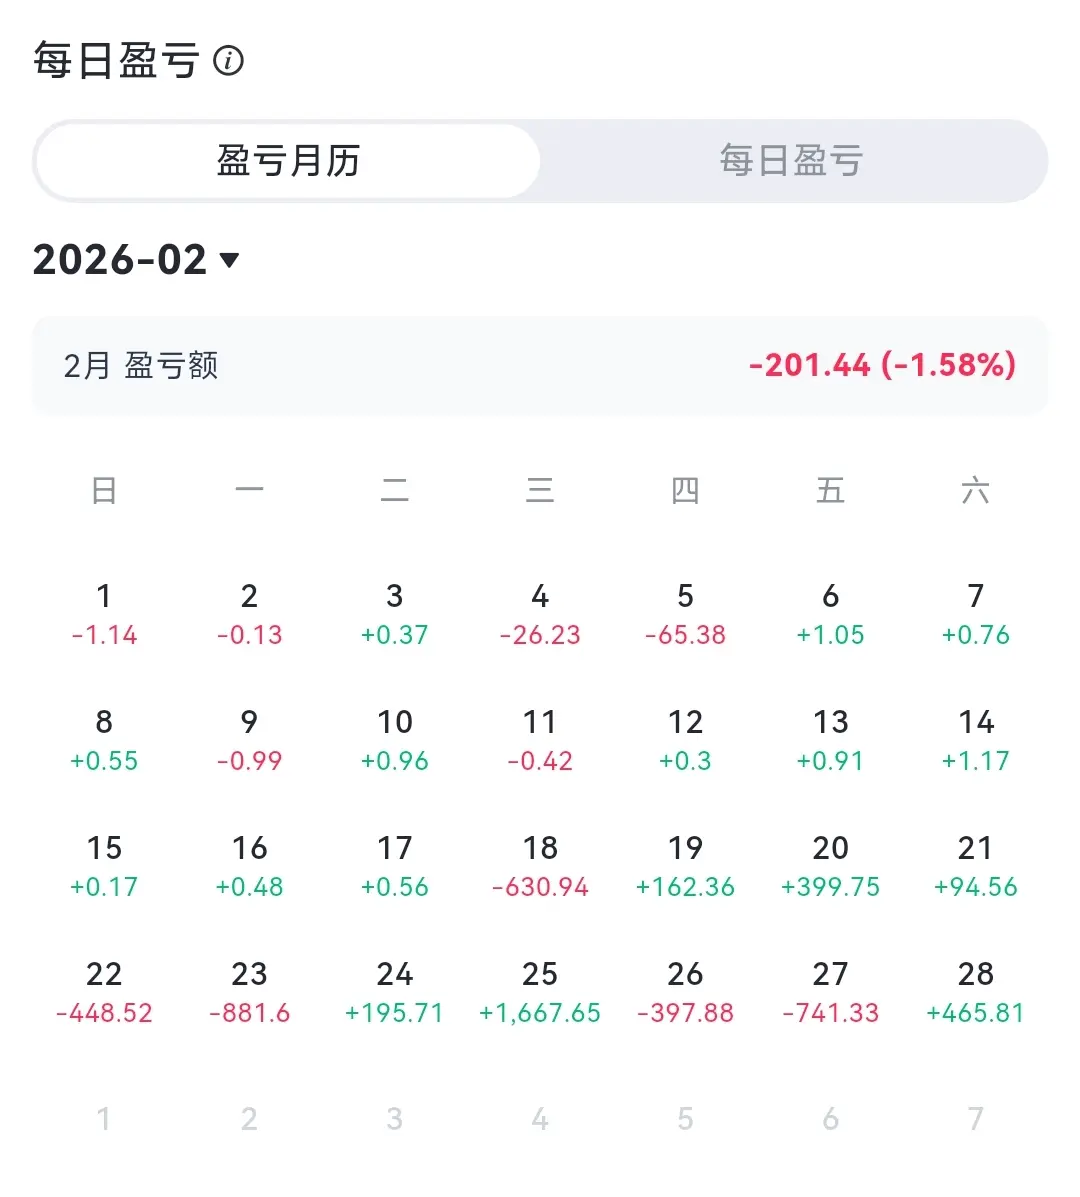Select day 25 with +1,667.65

pyautogui.click(x=540, y=992)
